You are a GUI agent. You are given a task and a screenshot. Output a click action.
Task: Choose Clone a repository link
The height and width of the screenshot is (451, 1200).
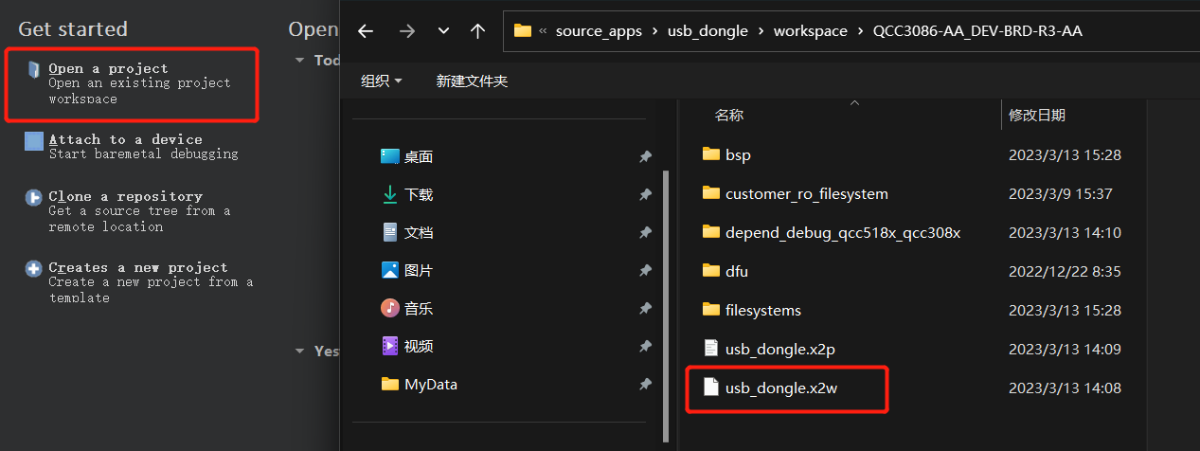point(125,197)
